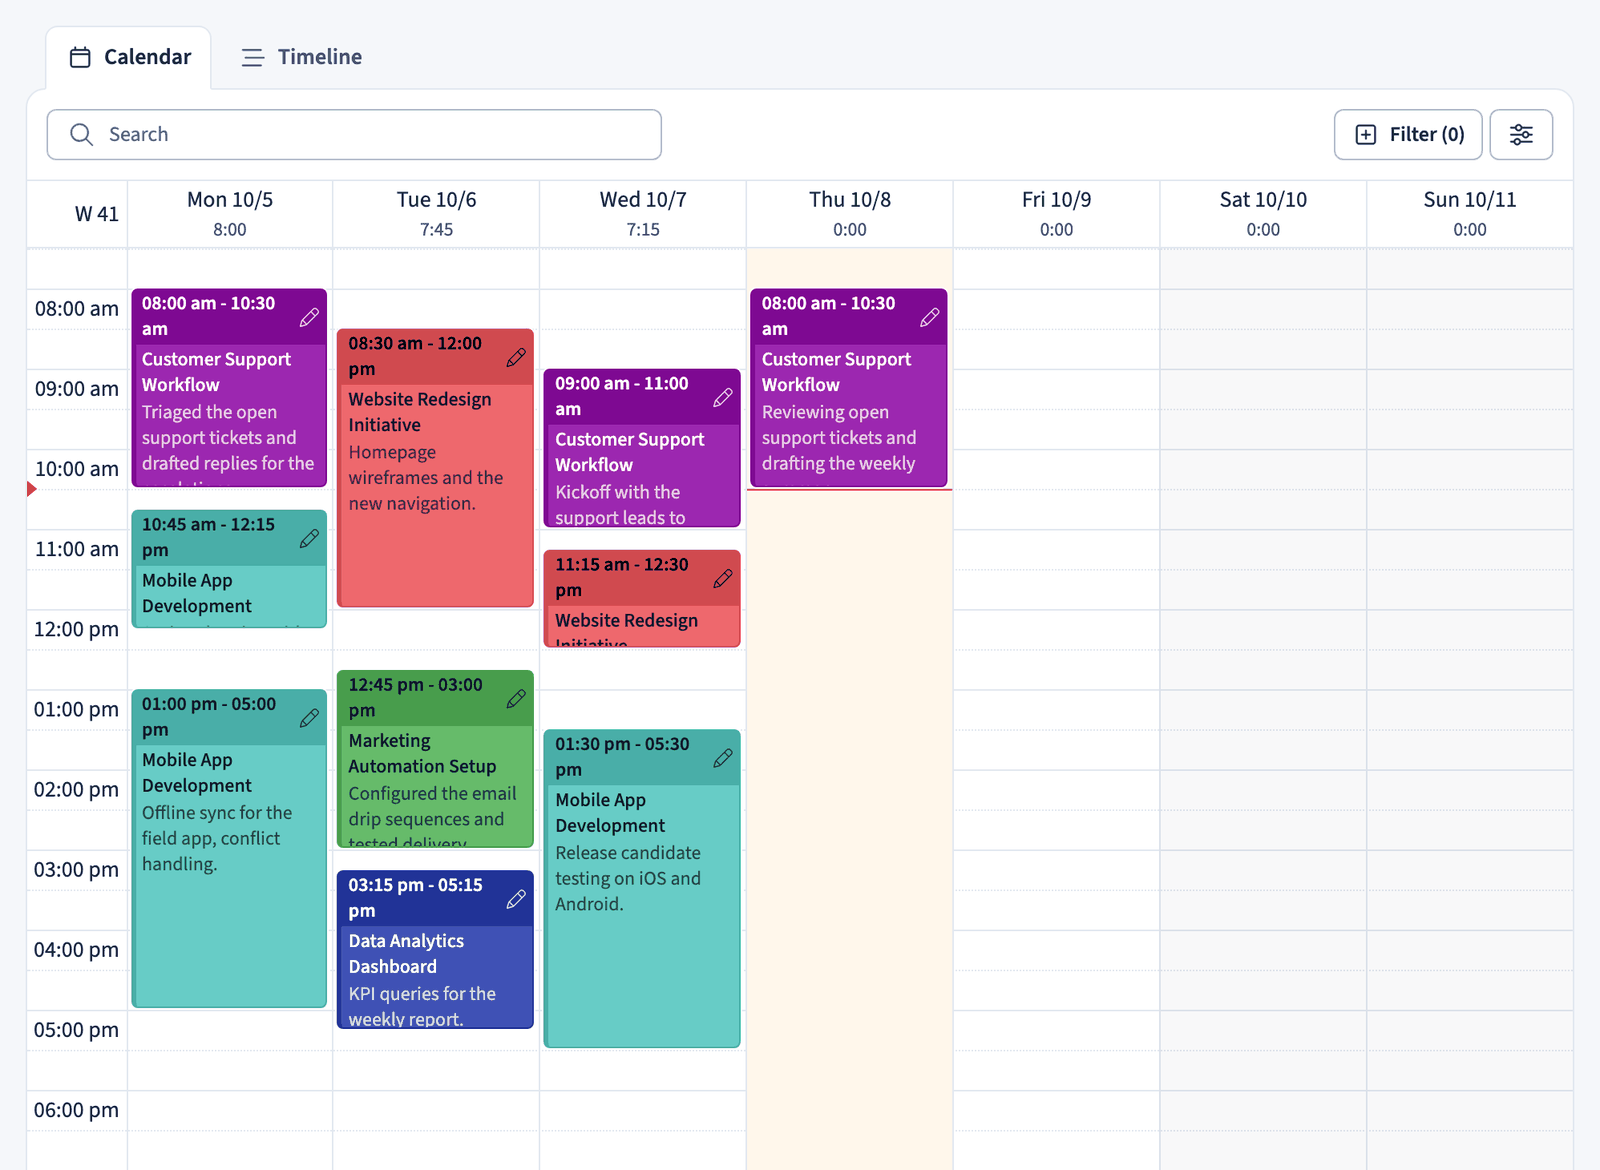Select the Sun 10/11 column header
1600x1170 pixels.
[x=1470, y=213]
